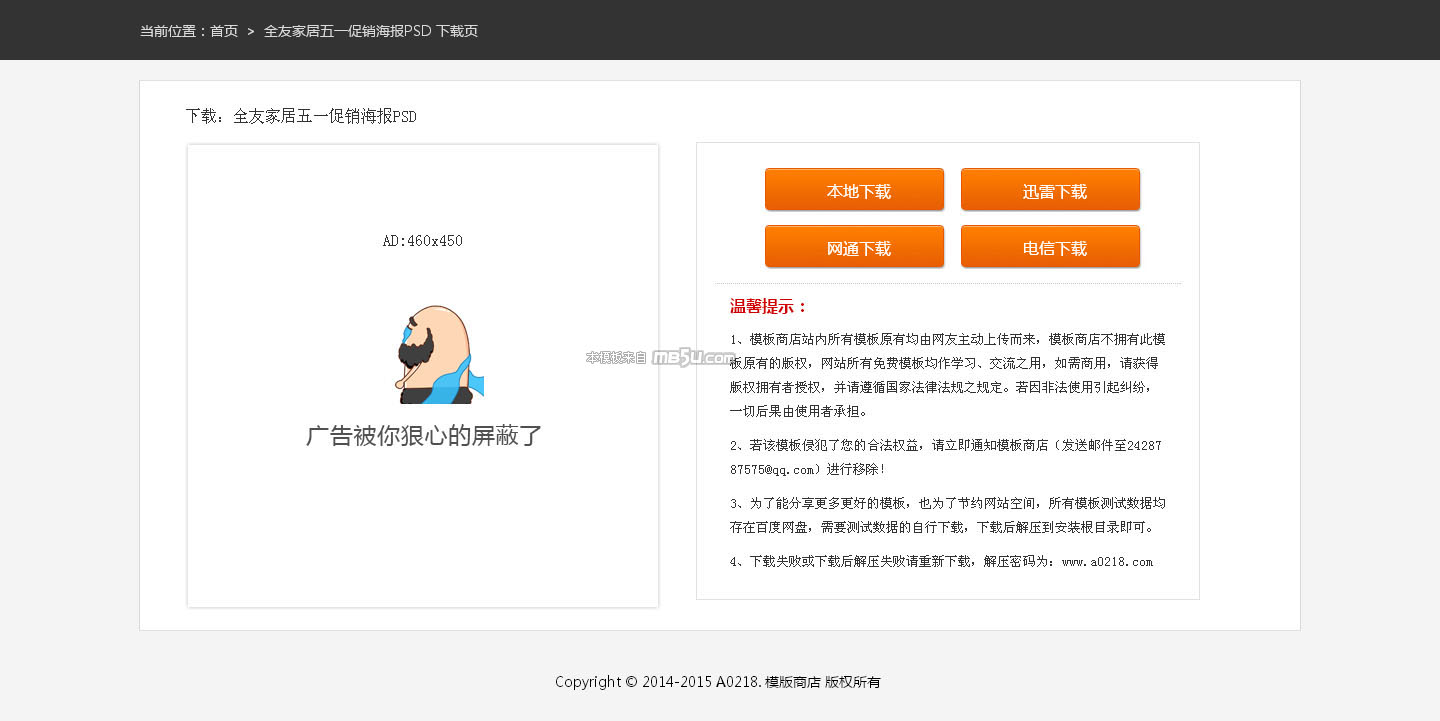Click the 下载：全友家居五一促销海报PSD page title
1440x721 pixels.
(x=301, y=117)
